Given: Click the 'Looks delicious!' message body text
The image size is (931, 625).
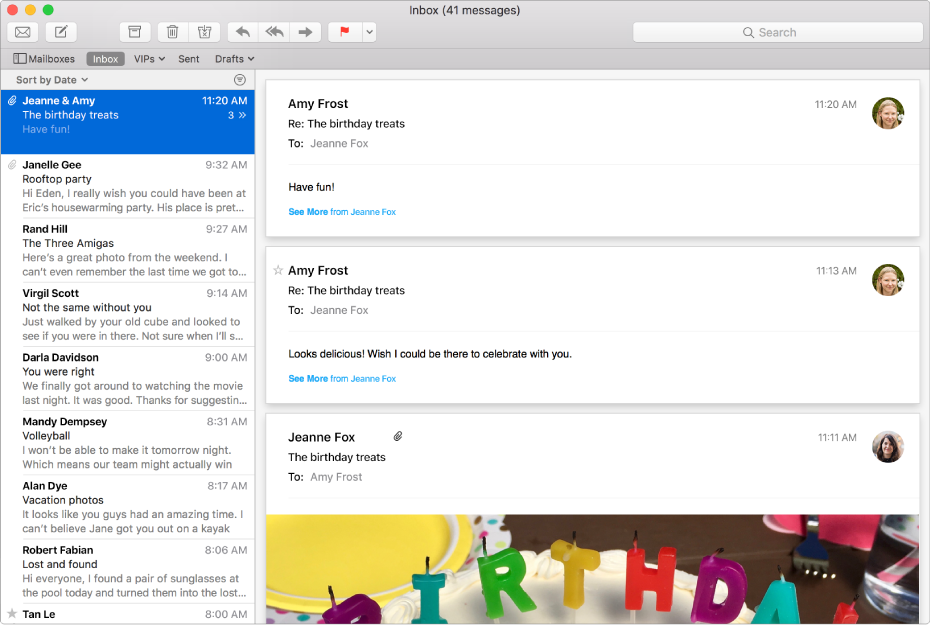Looking at the screenshot, I should [430, 354].
